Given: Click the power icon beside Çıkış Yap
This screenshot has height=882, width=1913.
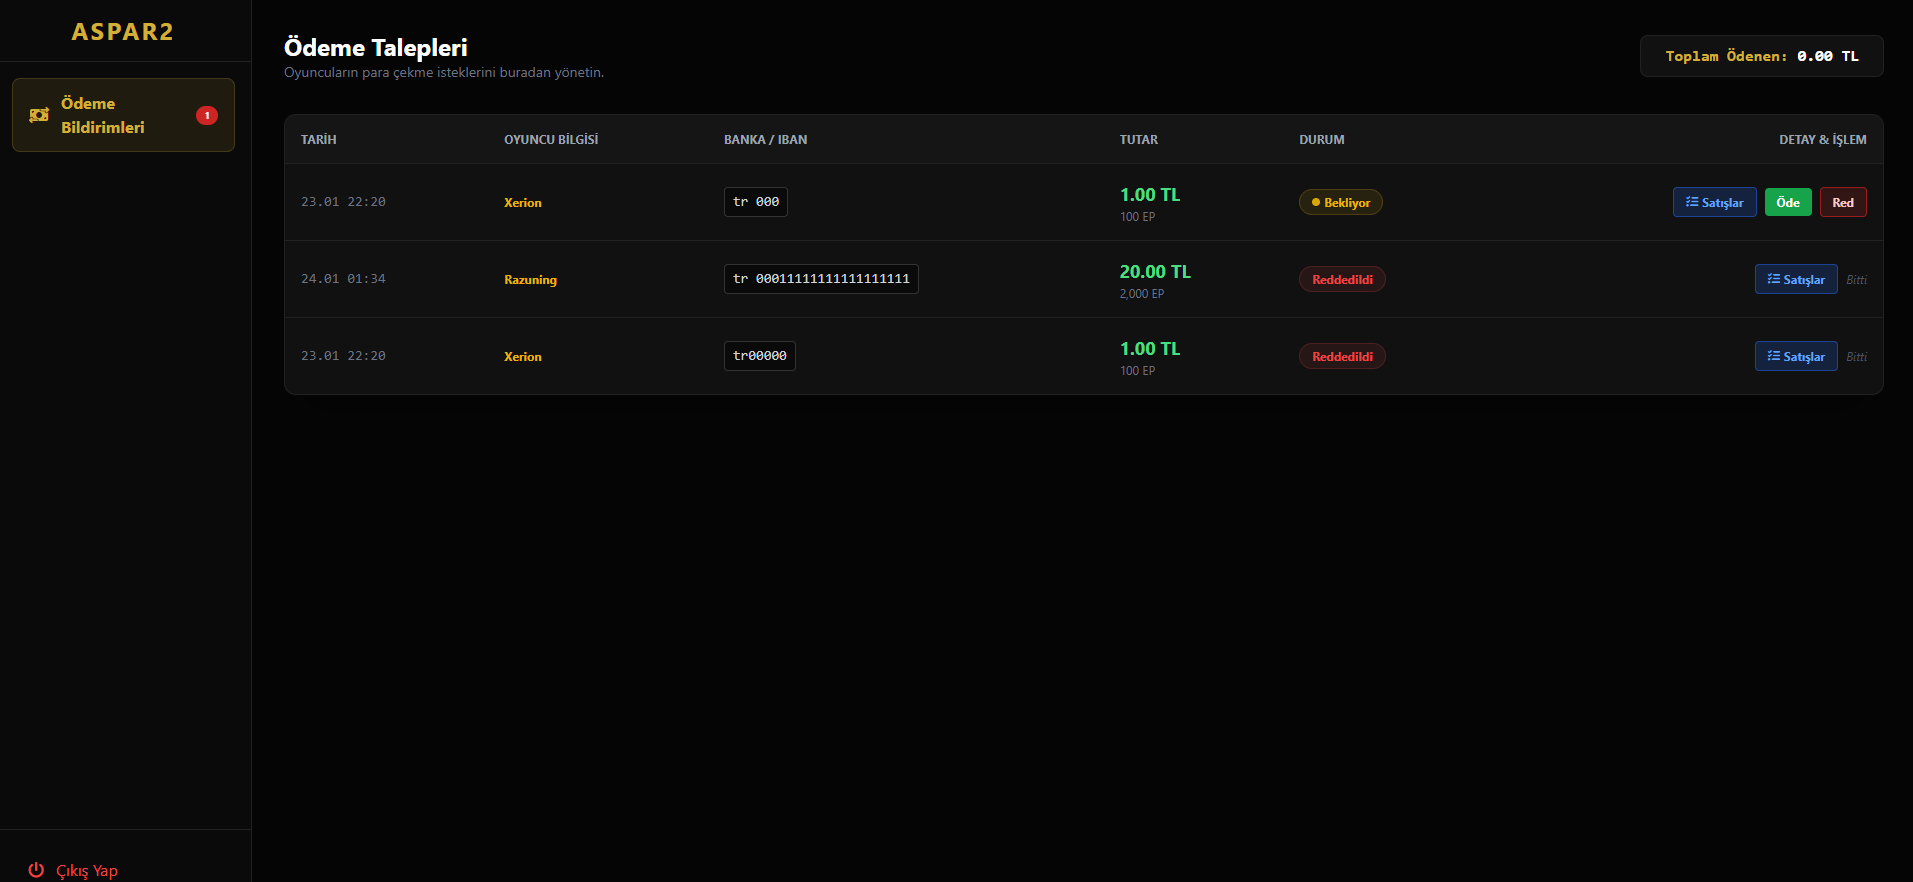Looking at the screenshot, I should 36,870.
